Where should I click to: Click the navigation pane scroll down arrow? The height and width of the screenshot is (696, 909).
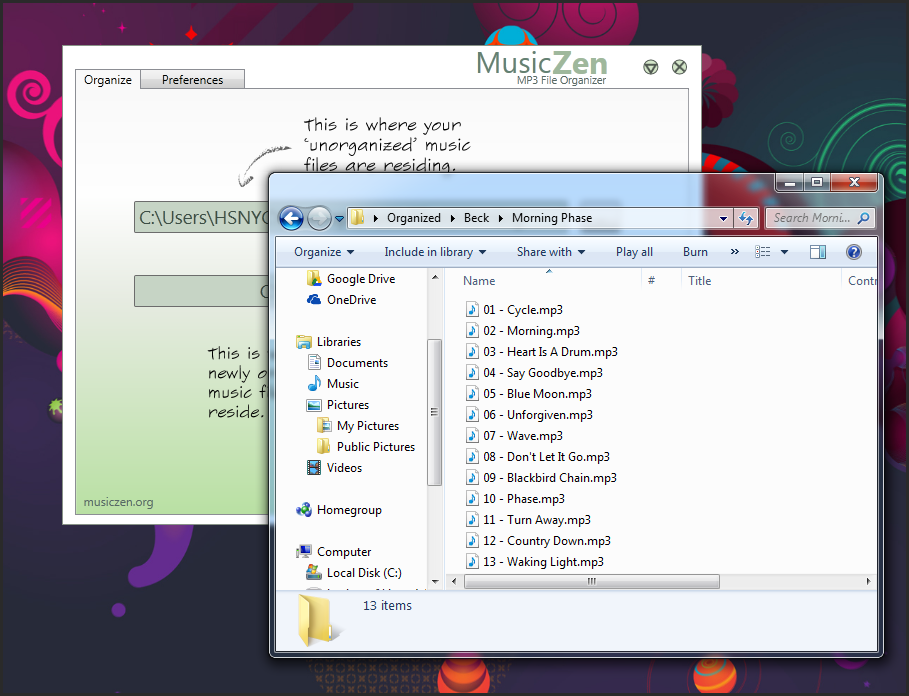(x=435, y=581)
